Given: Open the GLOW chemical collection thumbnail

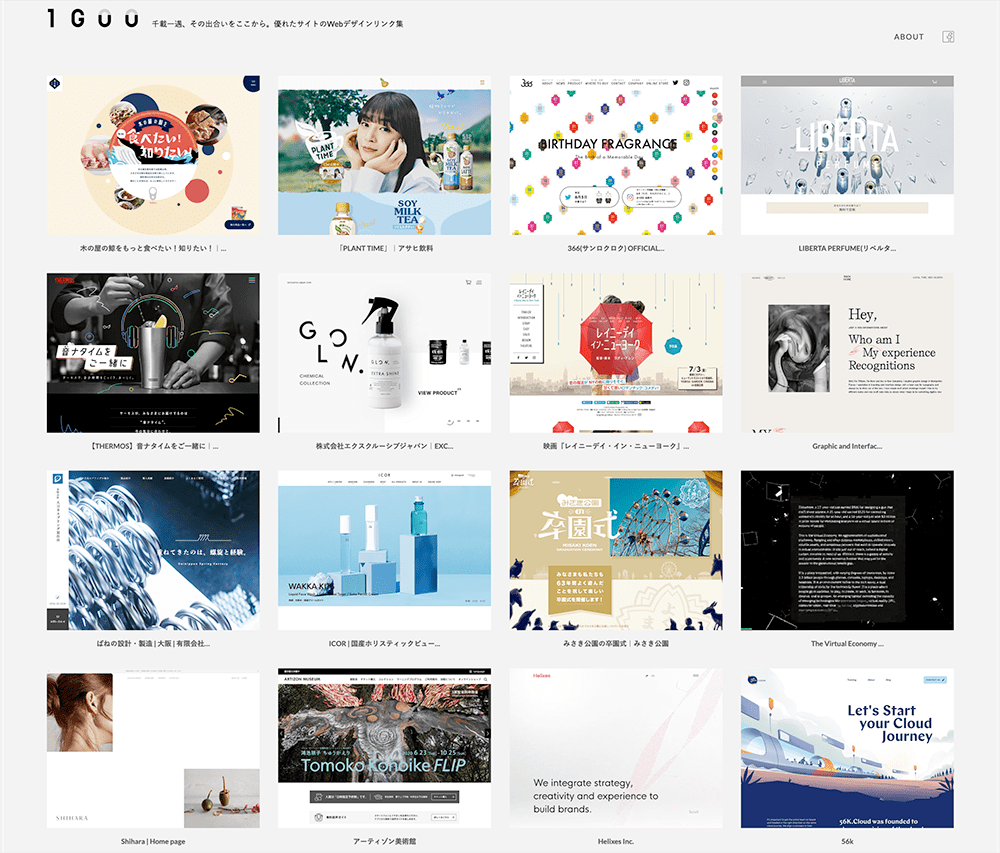Looking at the screenshot, I should coord(385,353).
